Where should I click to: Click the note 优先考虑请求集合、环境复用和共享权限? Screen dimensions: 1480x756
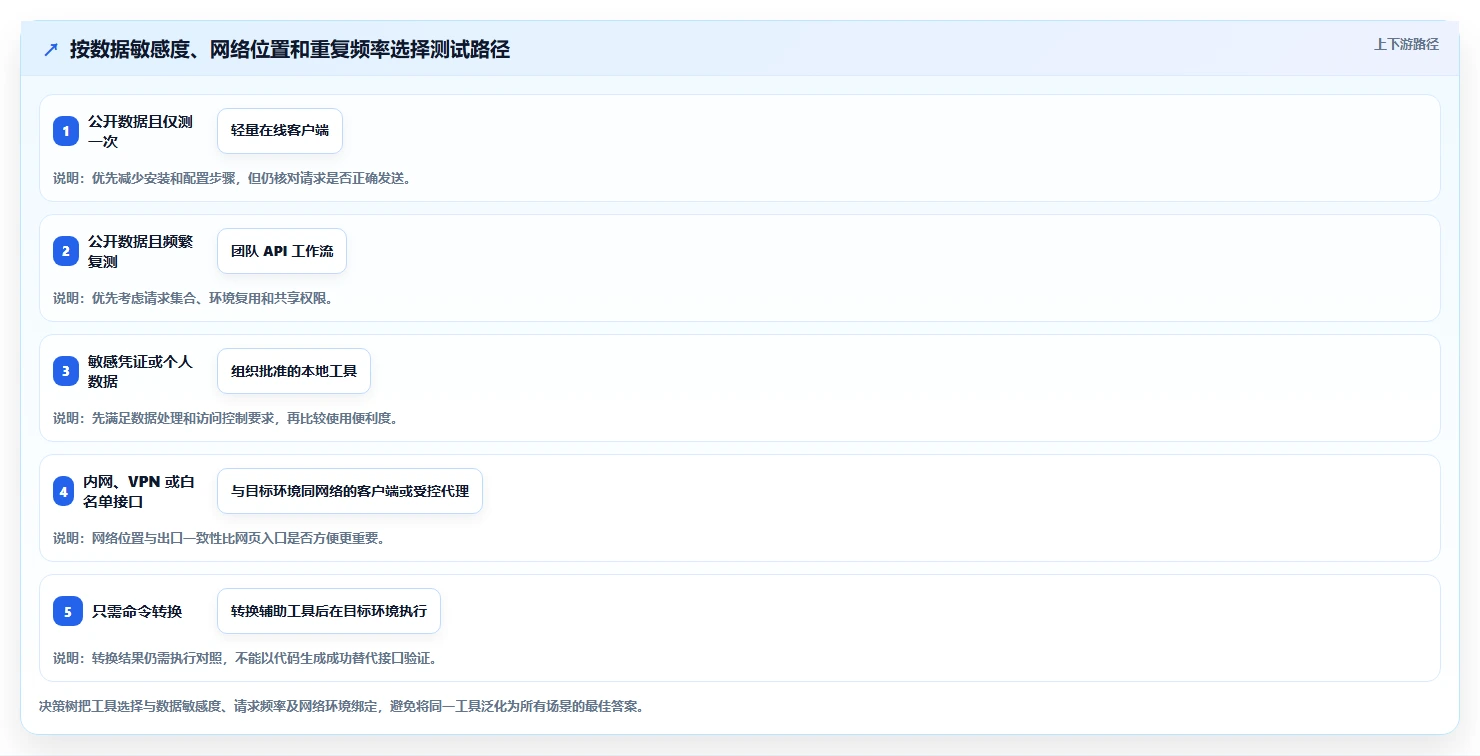pyautogui.click(x=193, y=298)
